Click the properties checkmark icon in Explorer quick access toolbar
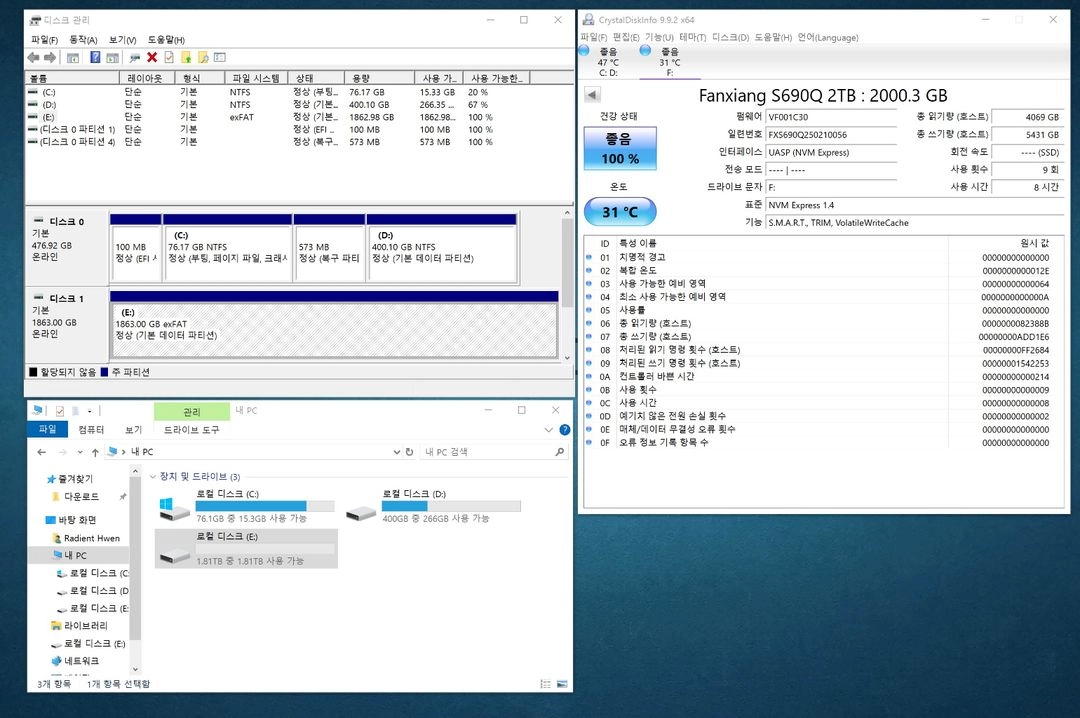 pyautogui.click(x=60, y=411)
